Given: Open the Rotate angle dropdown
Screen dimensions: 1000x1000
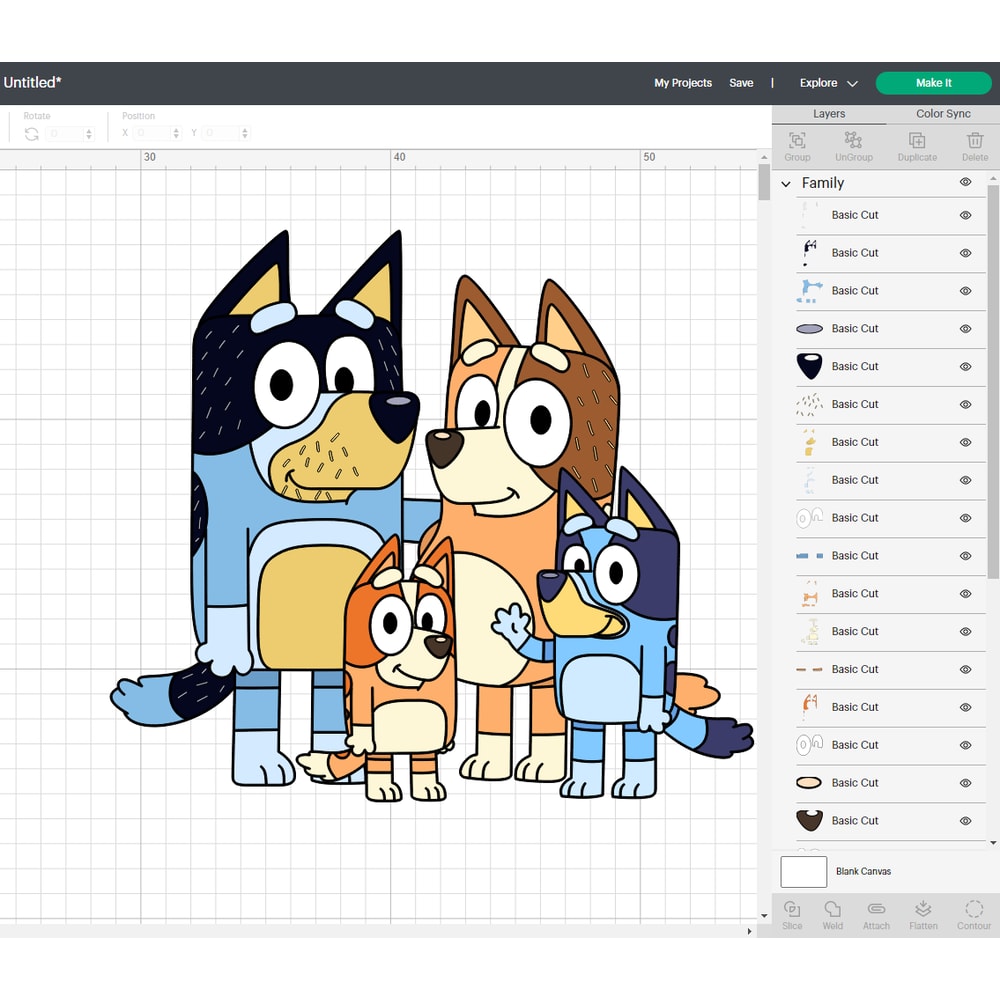Looking at the screenshot, I should pyautogui.click(x=89, y=132).
